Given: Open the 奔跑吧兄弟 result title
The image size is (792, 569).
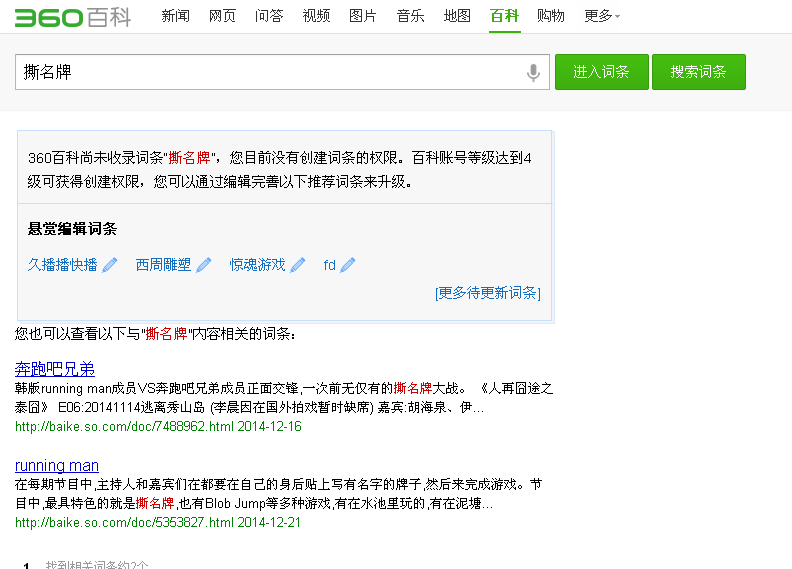Looking at the screenshot, I should coord(55,369).
